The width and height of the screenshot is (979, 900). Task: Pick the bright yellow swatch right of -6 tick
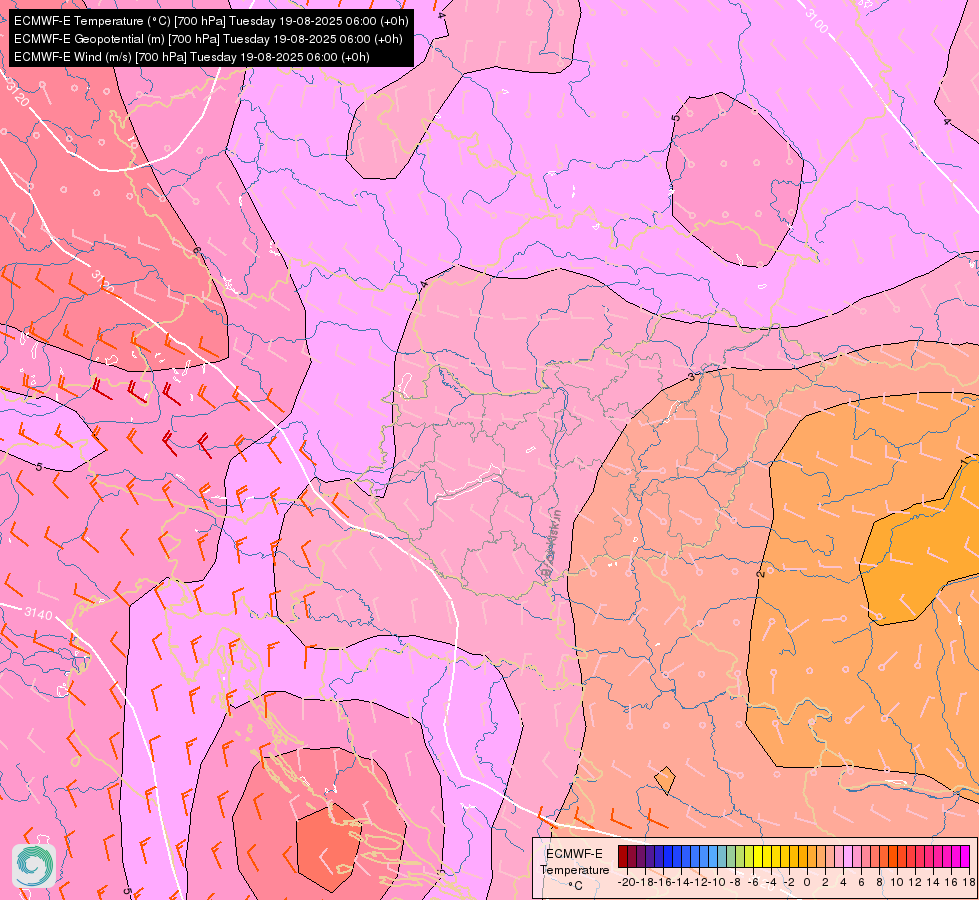tap(758, 856)
